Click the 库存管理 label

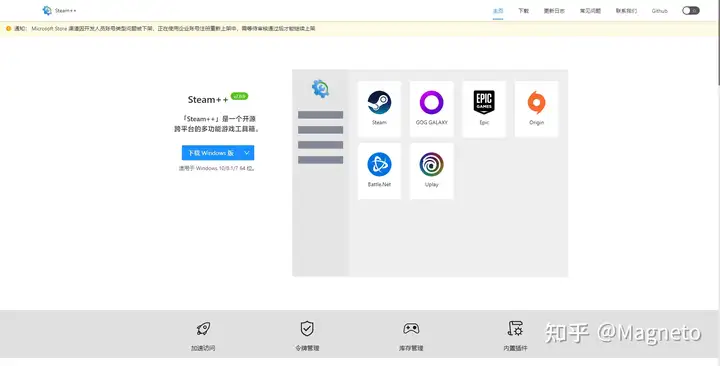tap(411, 349)
